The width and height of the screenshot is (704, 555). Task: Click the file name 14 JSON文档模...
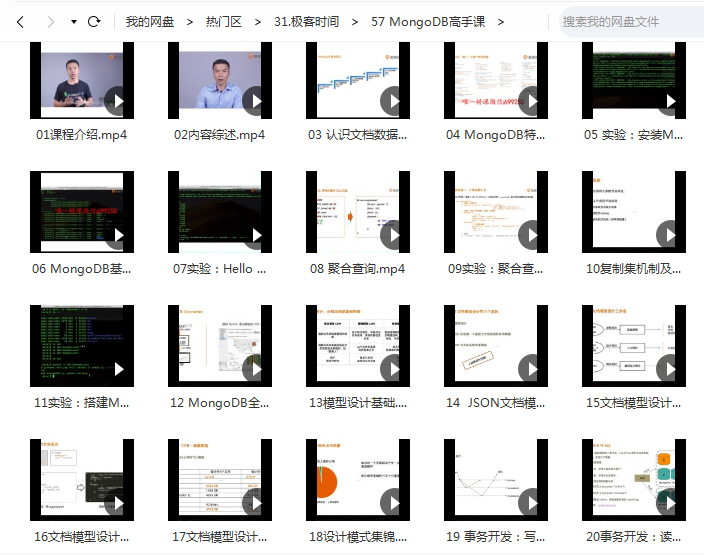pos(496,403)
